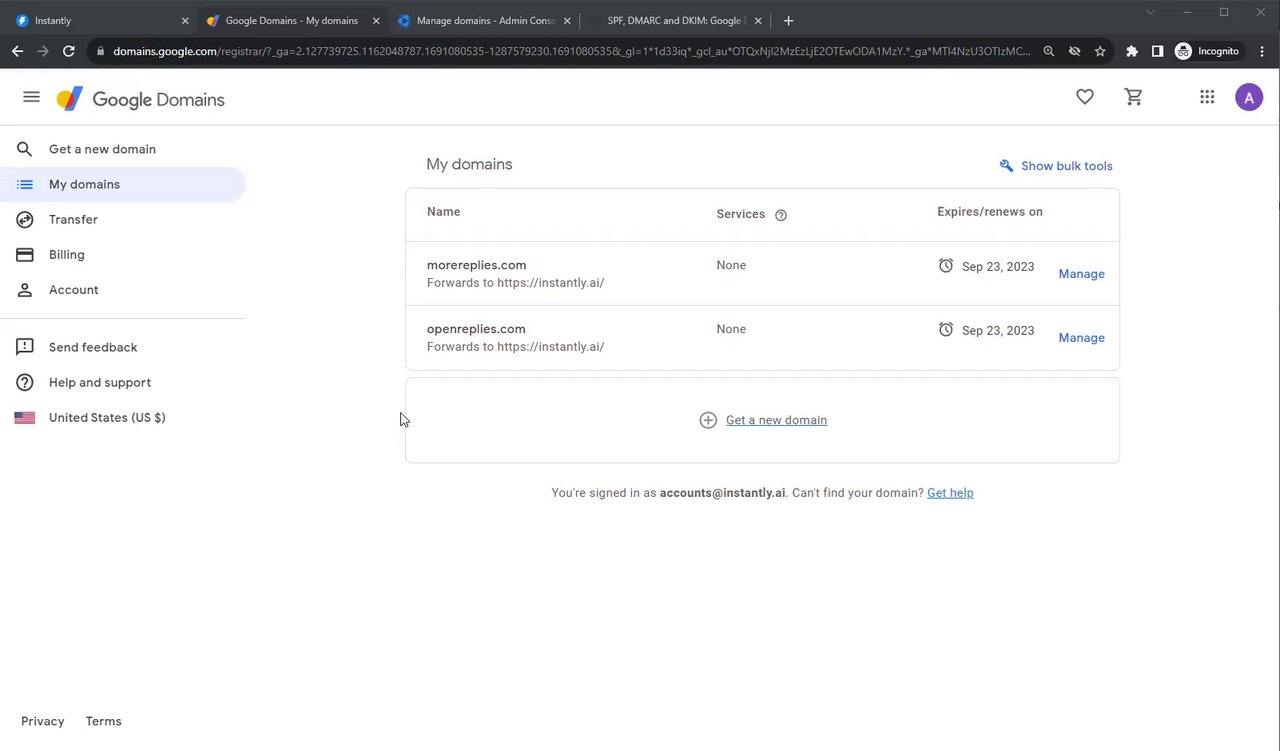
Task: Open Billing in the sidebar
Action: [122, 254]
